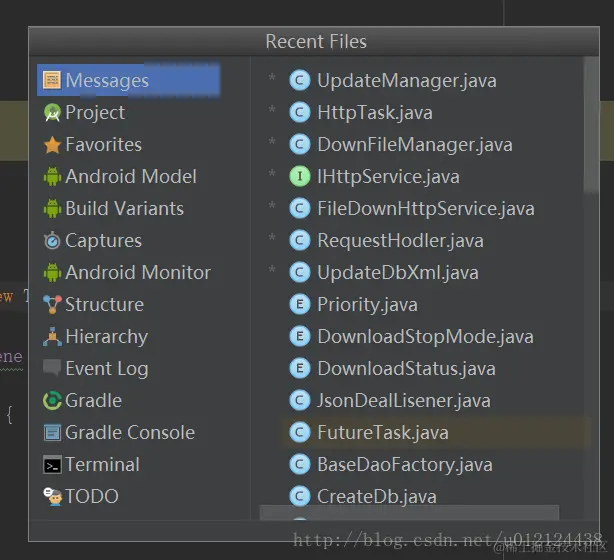
Task: Click the Recent Files vertical scrollbar thumb
Action: click(591, 125)
